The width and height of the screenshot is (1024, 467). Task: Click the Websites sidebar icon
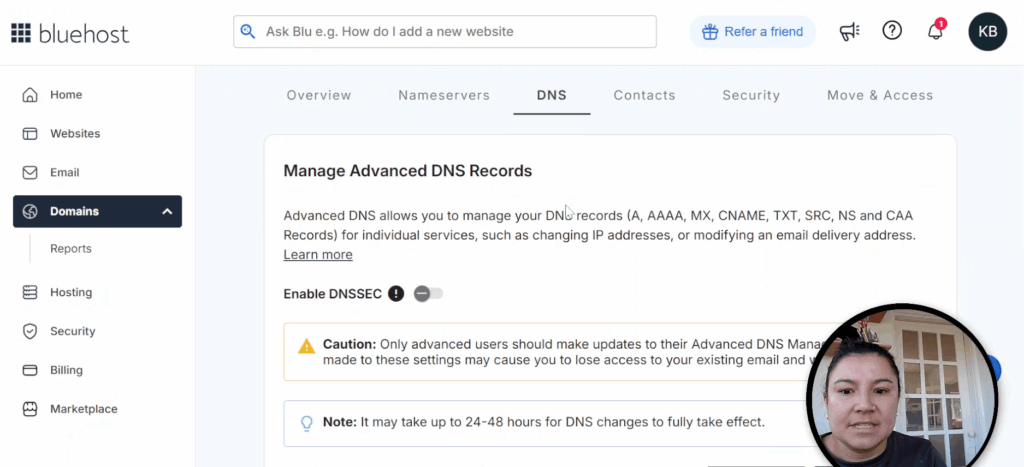tap(30, 134)
